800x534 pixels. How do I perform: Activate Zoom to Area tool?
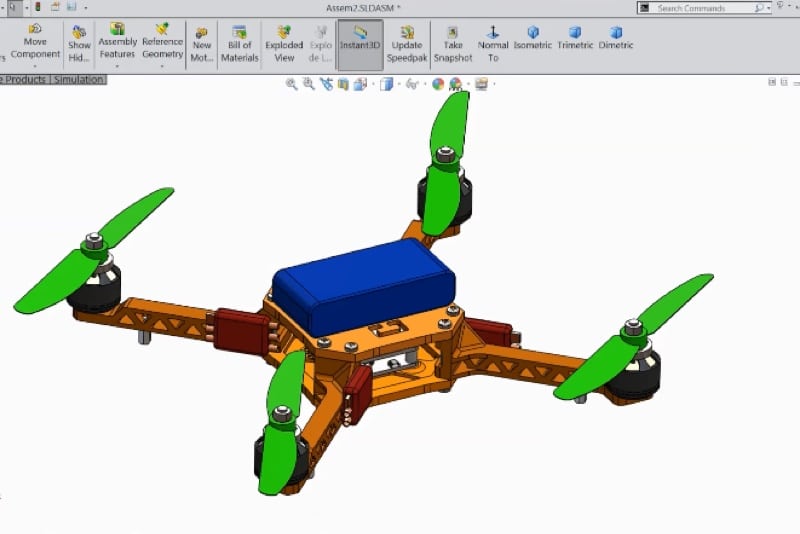click(308, 84)
